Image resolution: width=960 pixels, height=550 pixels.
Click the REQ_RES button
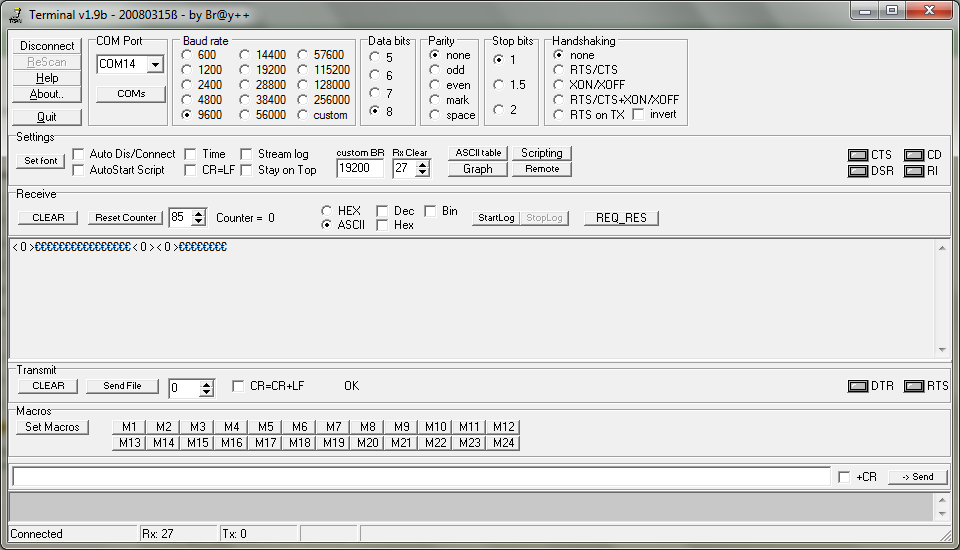point(621,217)
